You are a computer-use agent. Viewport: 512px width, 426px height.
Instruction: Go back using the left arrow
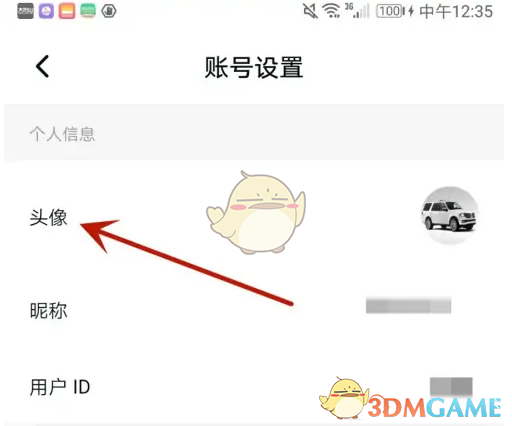click(x=43, y=66)
